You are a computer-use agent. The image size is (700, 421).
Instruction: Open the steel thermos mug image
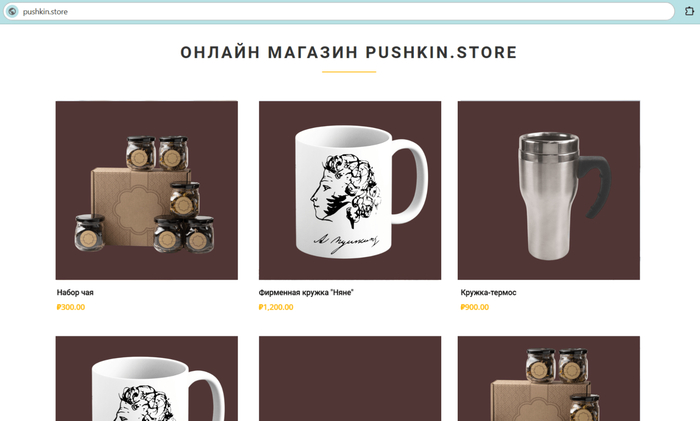coord(549,190)
